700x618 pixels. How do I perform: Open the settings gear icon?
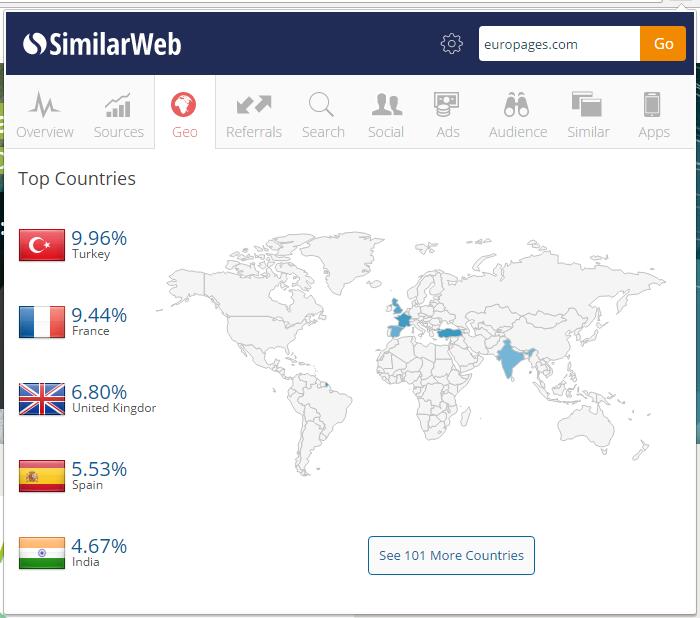[452, 44]
